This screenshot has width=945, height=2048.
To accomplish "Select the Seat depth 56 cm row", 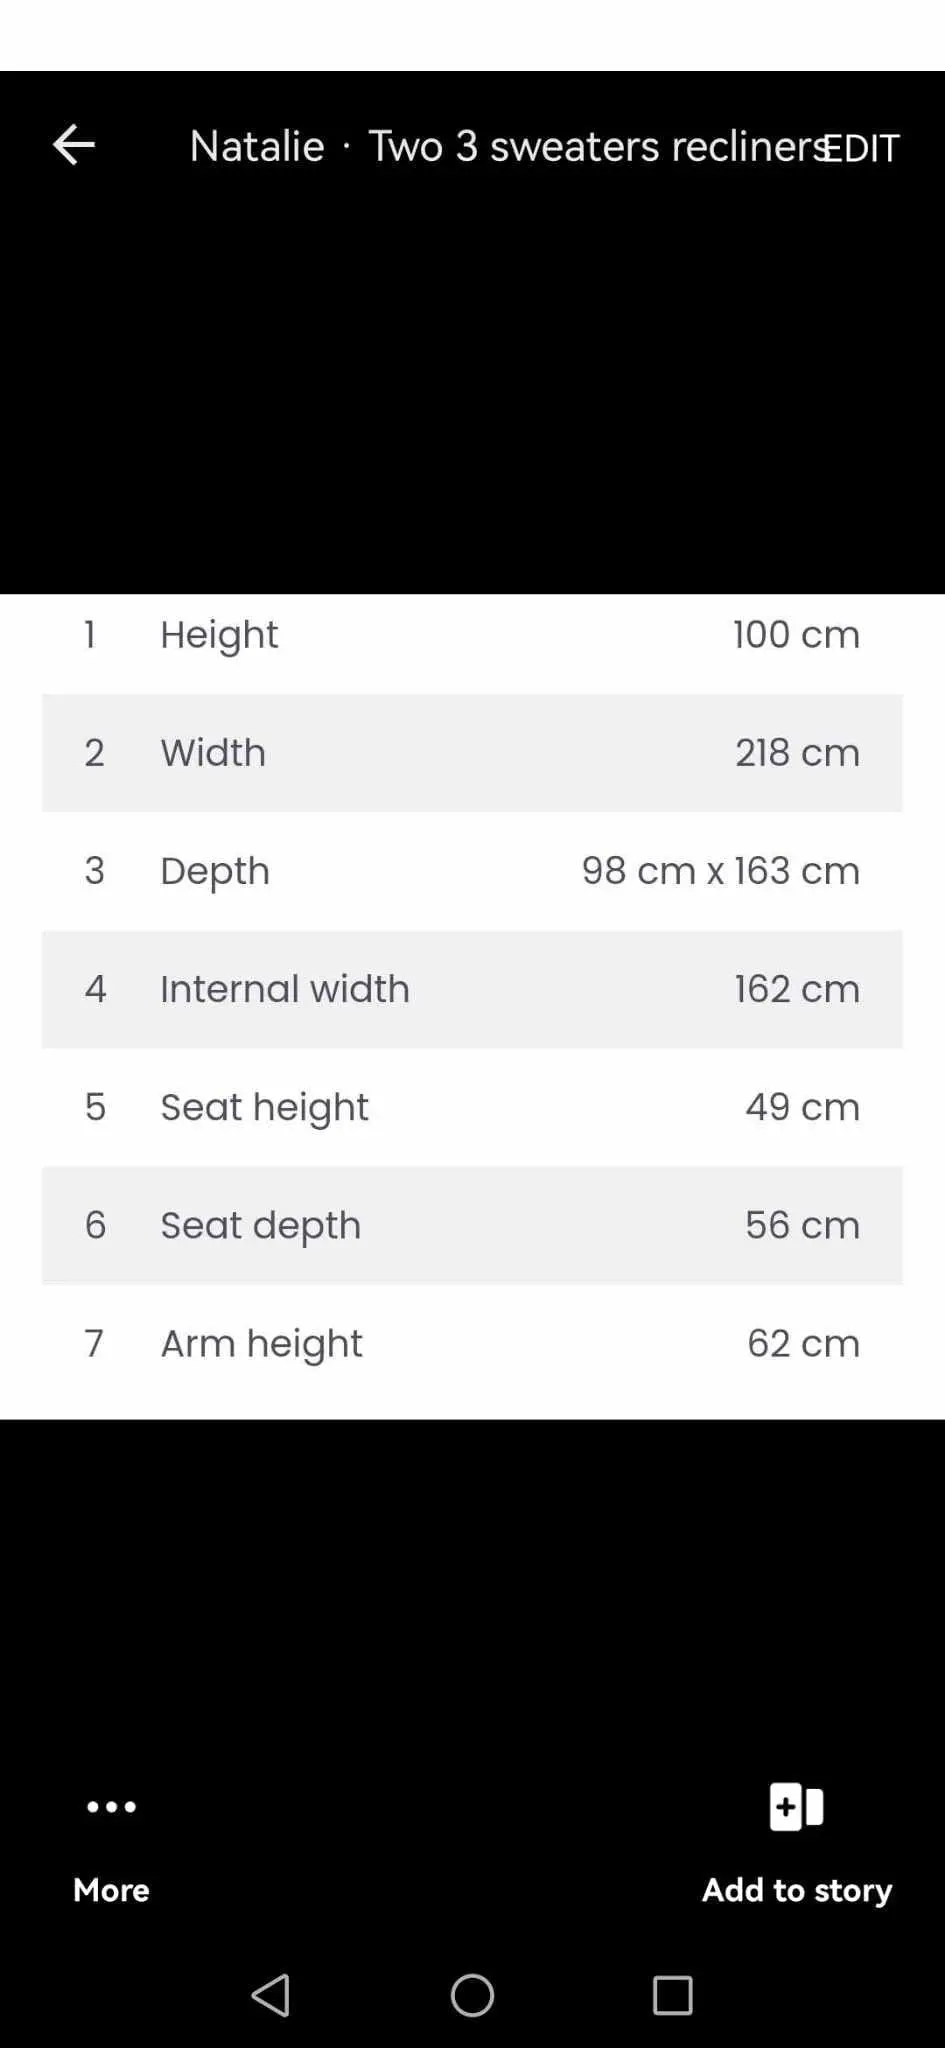I will (472, 1225).
